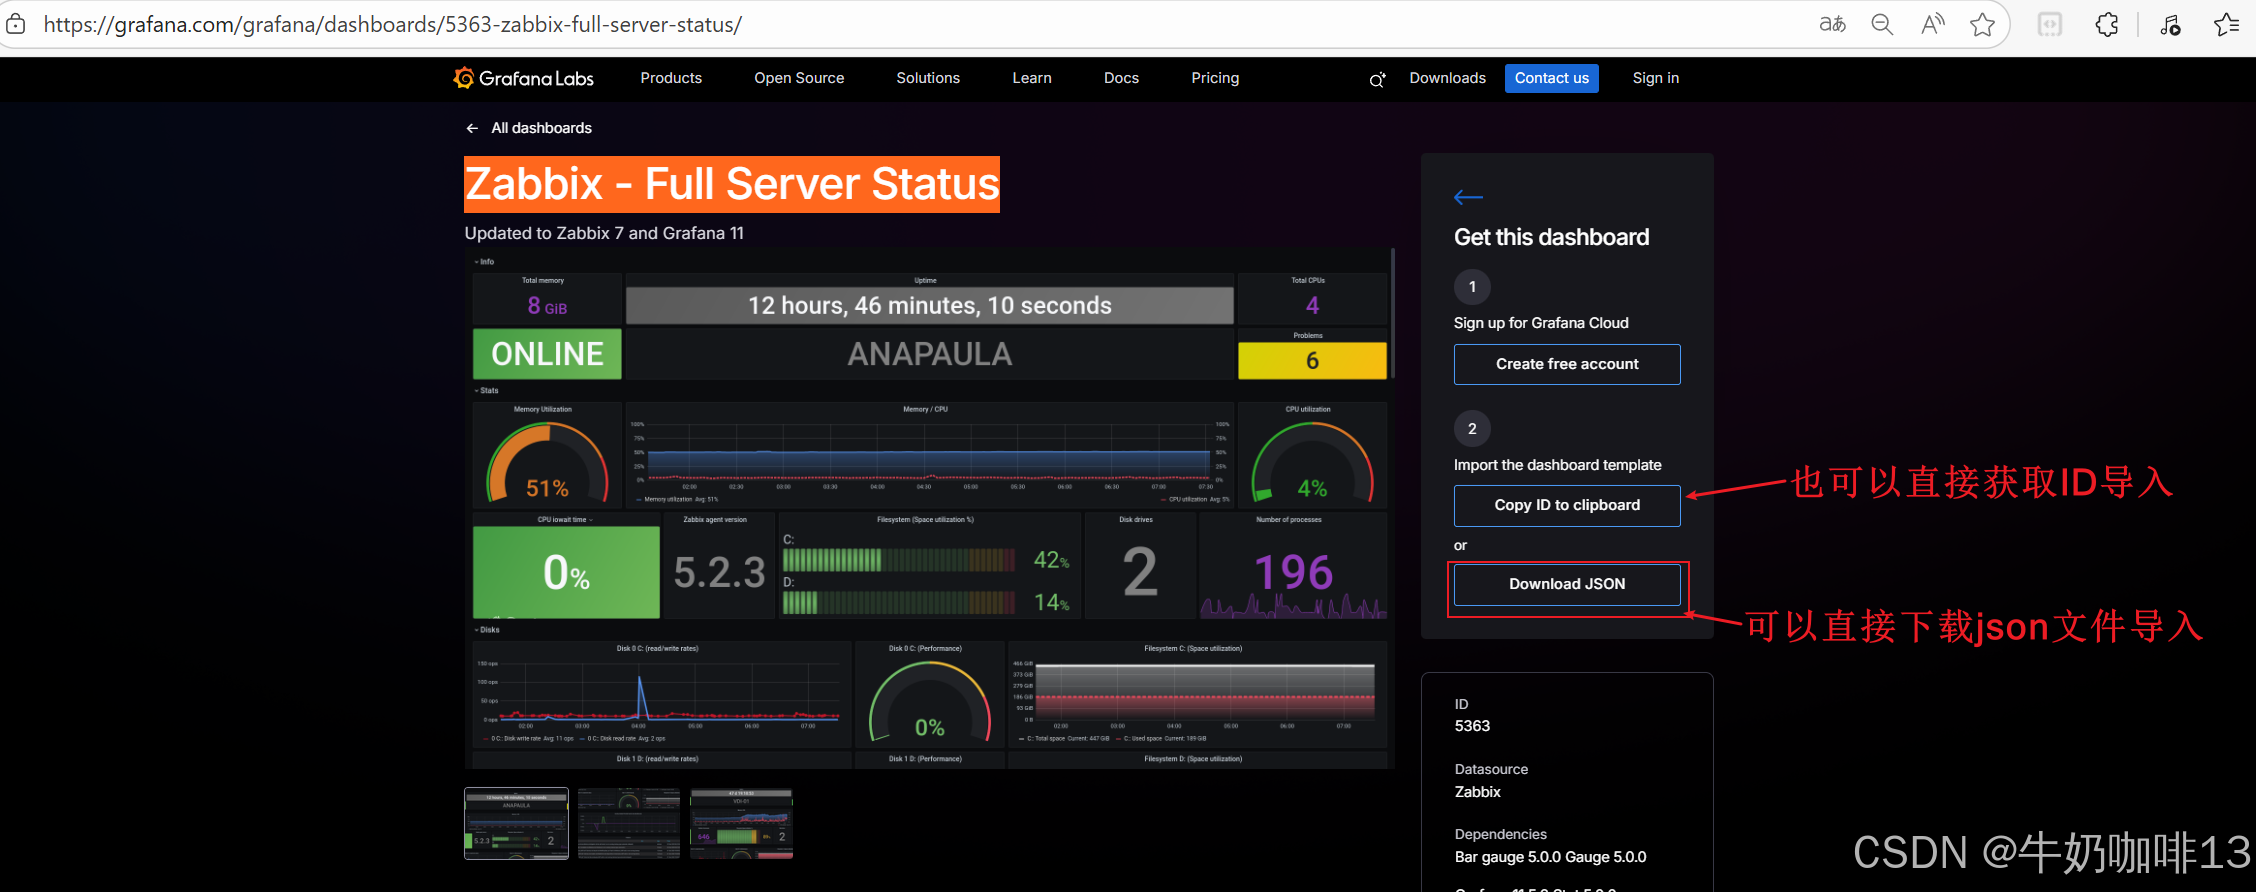Click back arrow next to All dashboards
This screenshot has height=892, width=2256.
472,128
